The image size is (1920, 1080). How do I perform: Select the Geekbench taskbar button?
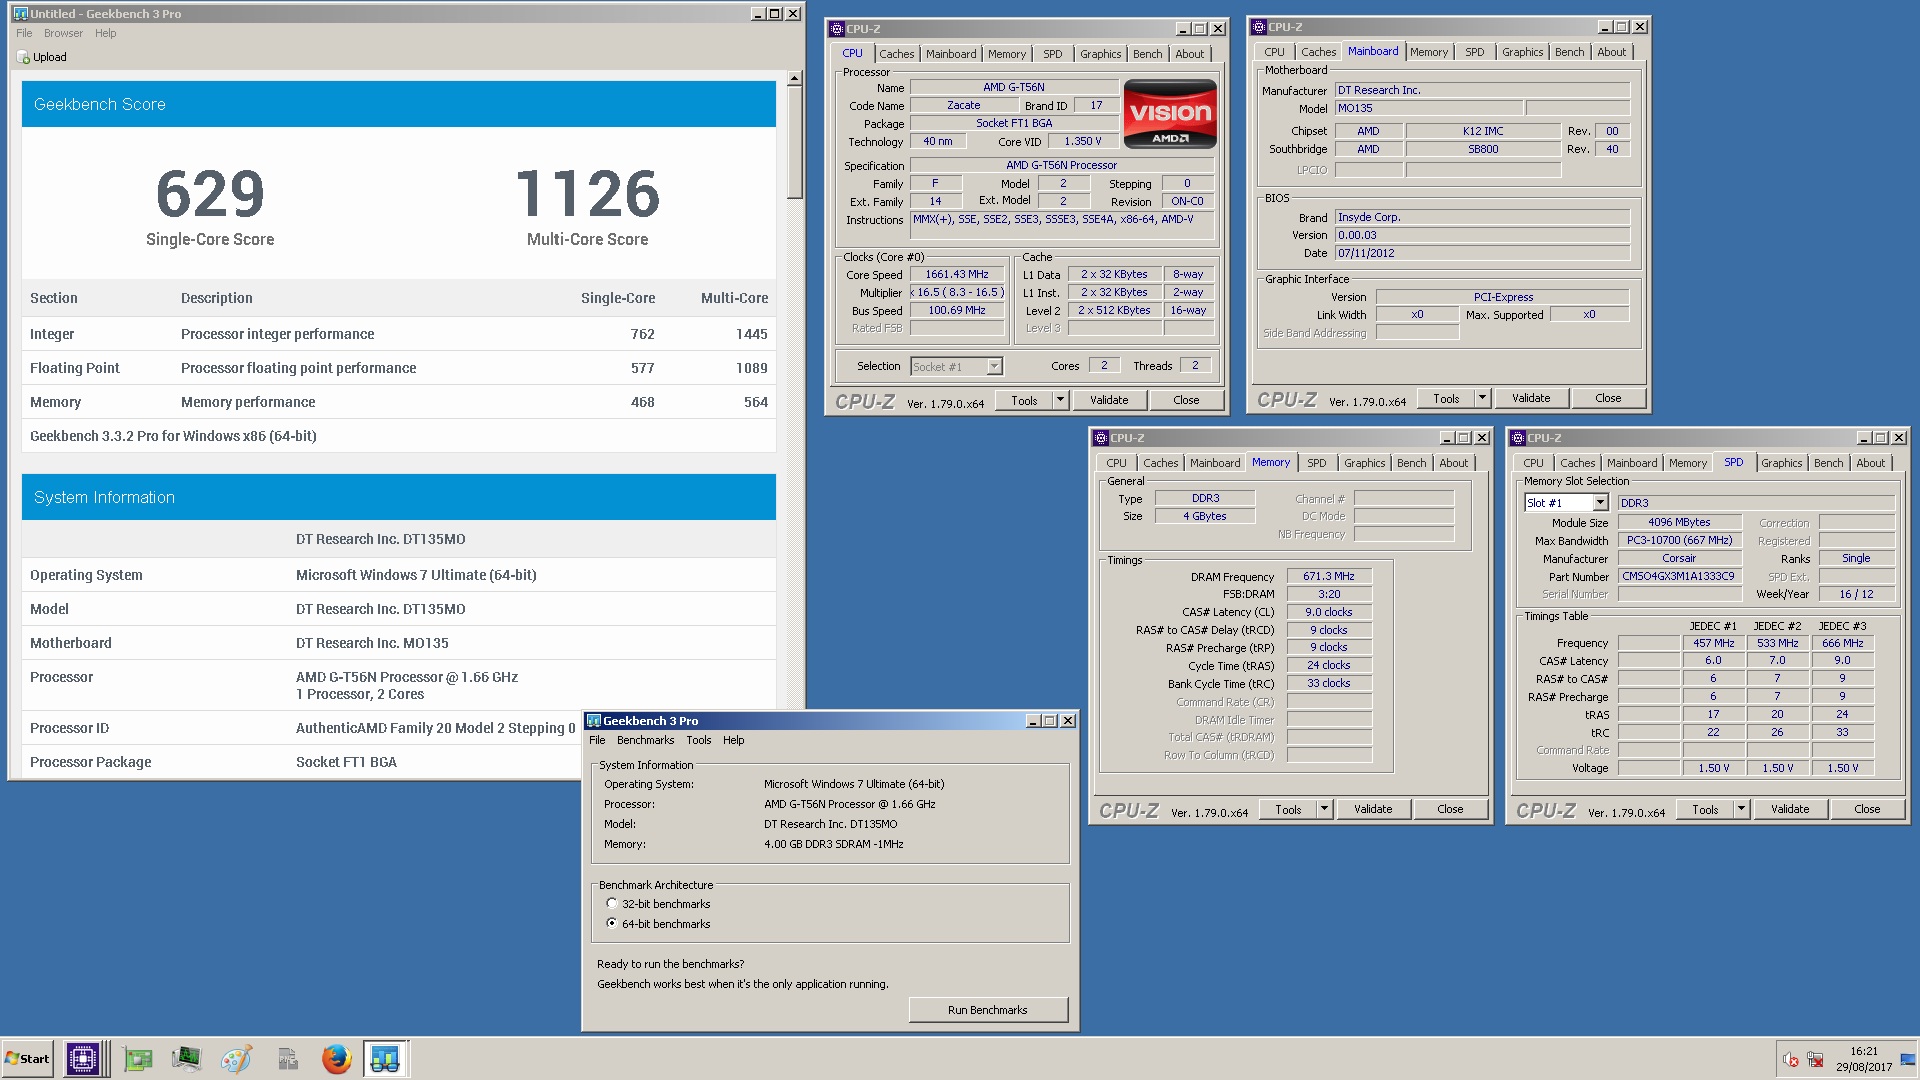[x=385, y=1058]
